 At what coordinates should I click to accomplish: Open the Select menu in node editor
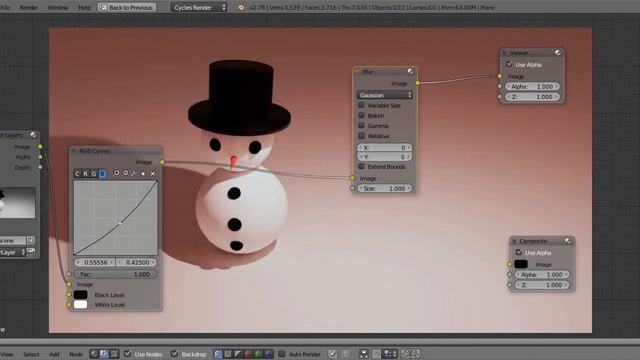click(x=31, y=354)
